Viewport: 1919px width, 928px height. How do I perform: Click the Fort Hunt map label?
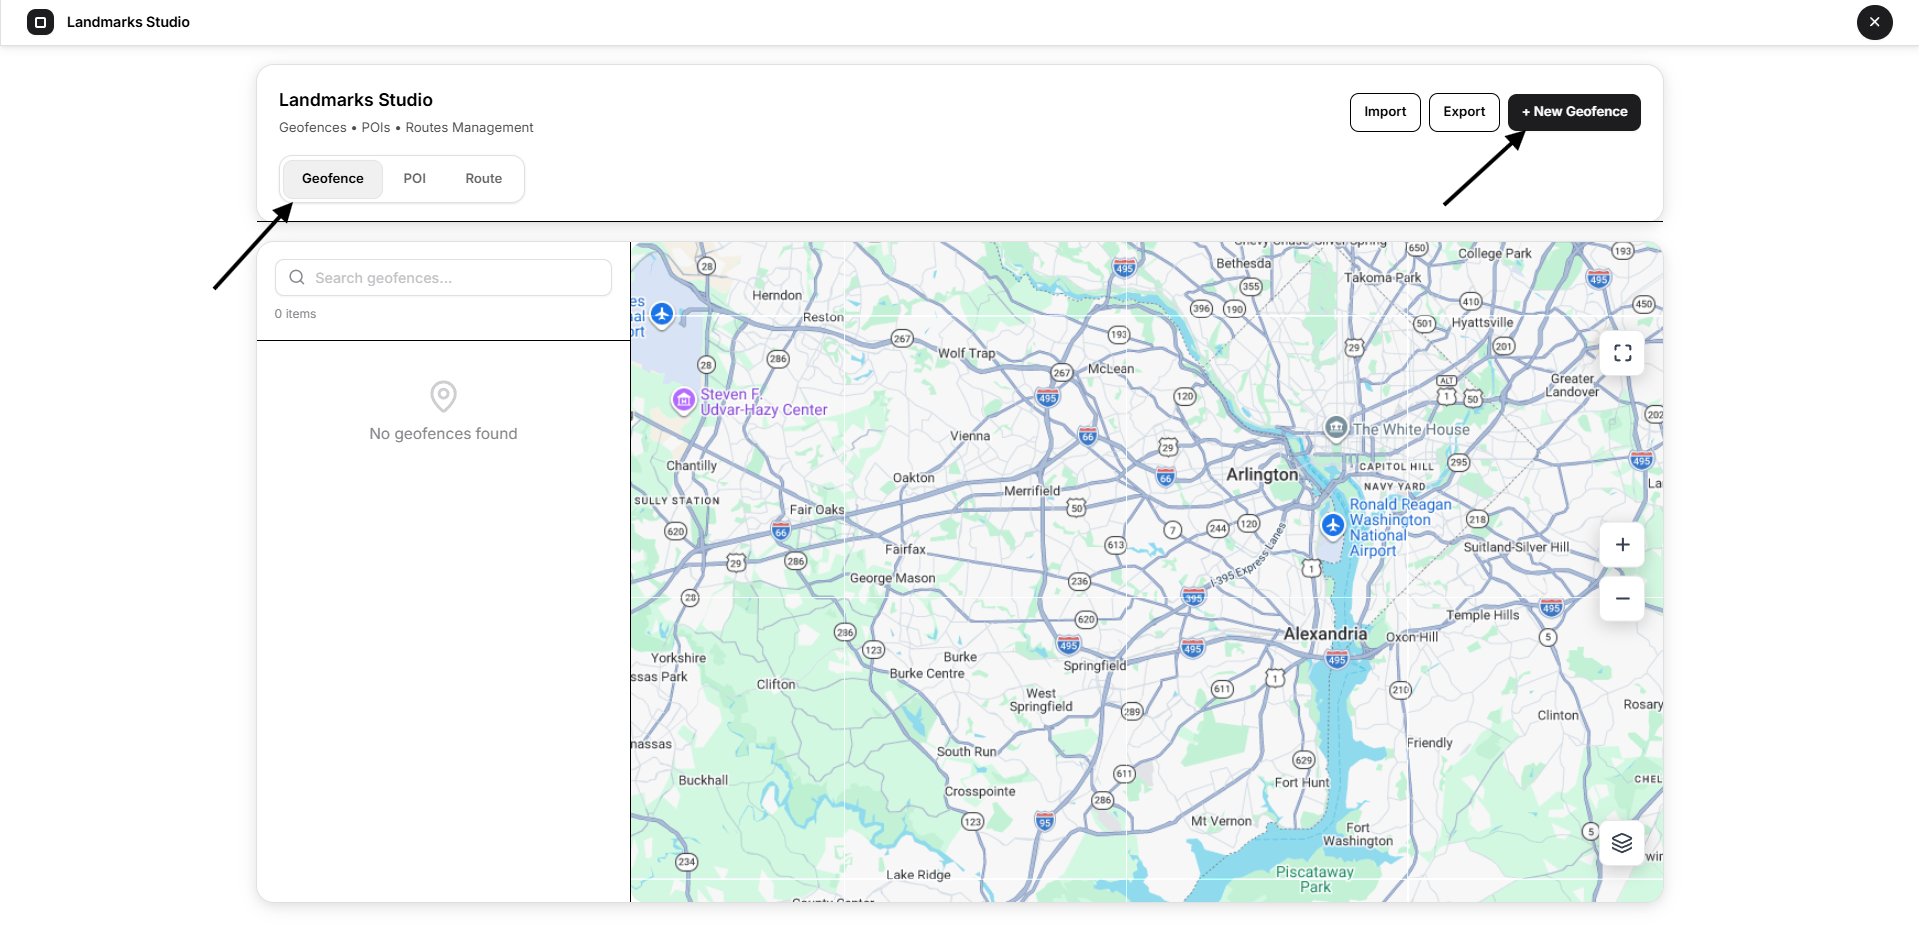click(1302, 783)
